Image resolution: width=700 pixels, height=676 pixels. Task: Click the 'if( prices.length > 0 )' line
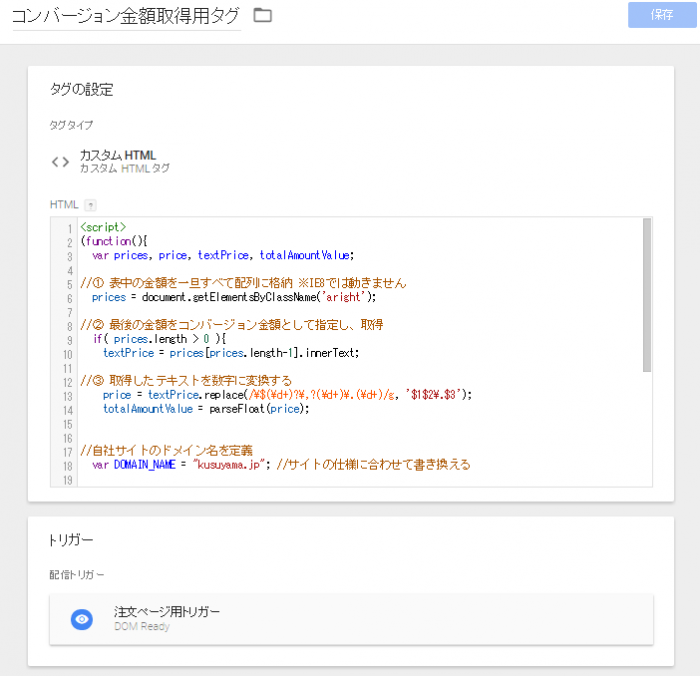[160, 339]
